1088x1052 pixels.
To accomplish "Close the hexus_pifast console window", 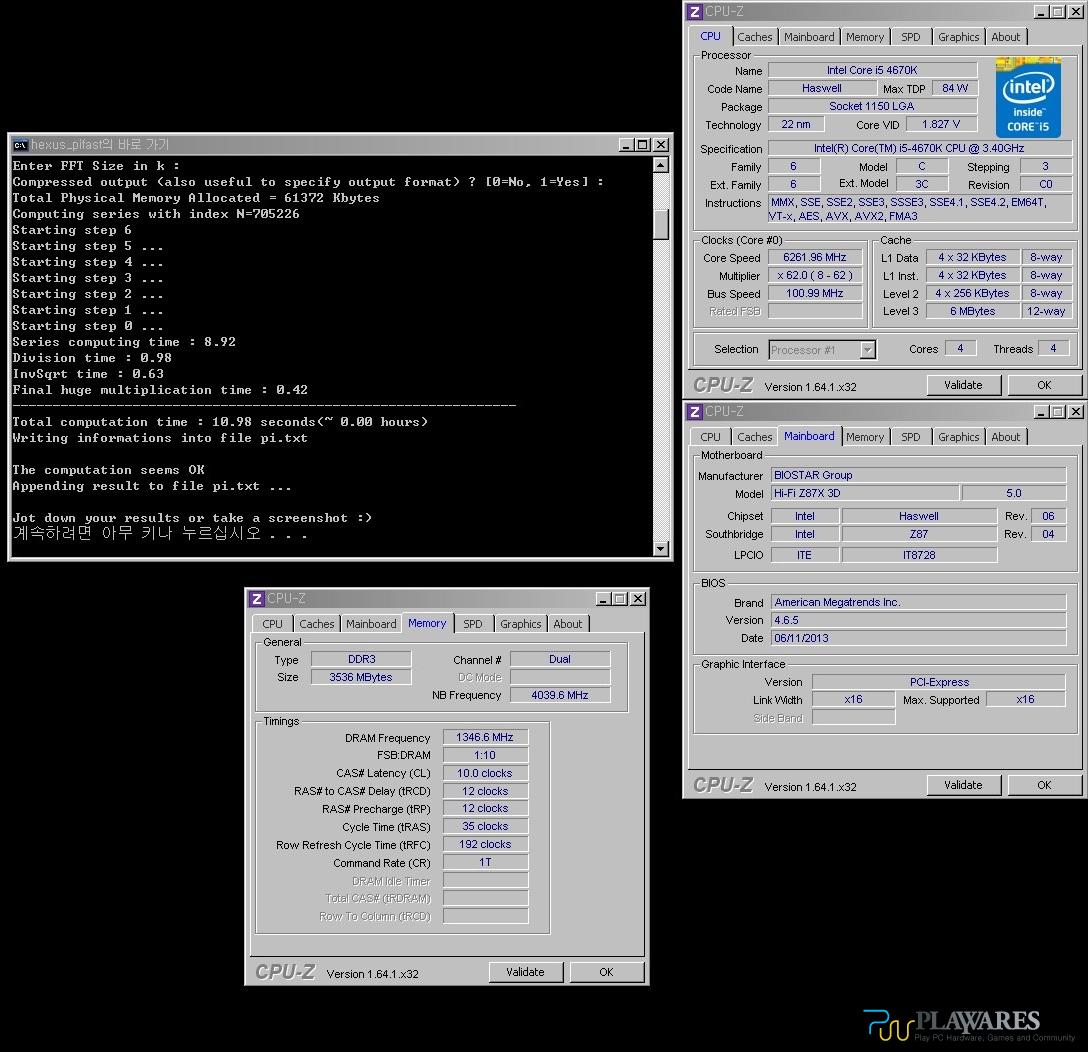I will [661, 144].
